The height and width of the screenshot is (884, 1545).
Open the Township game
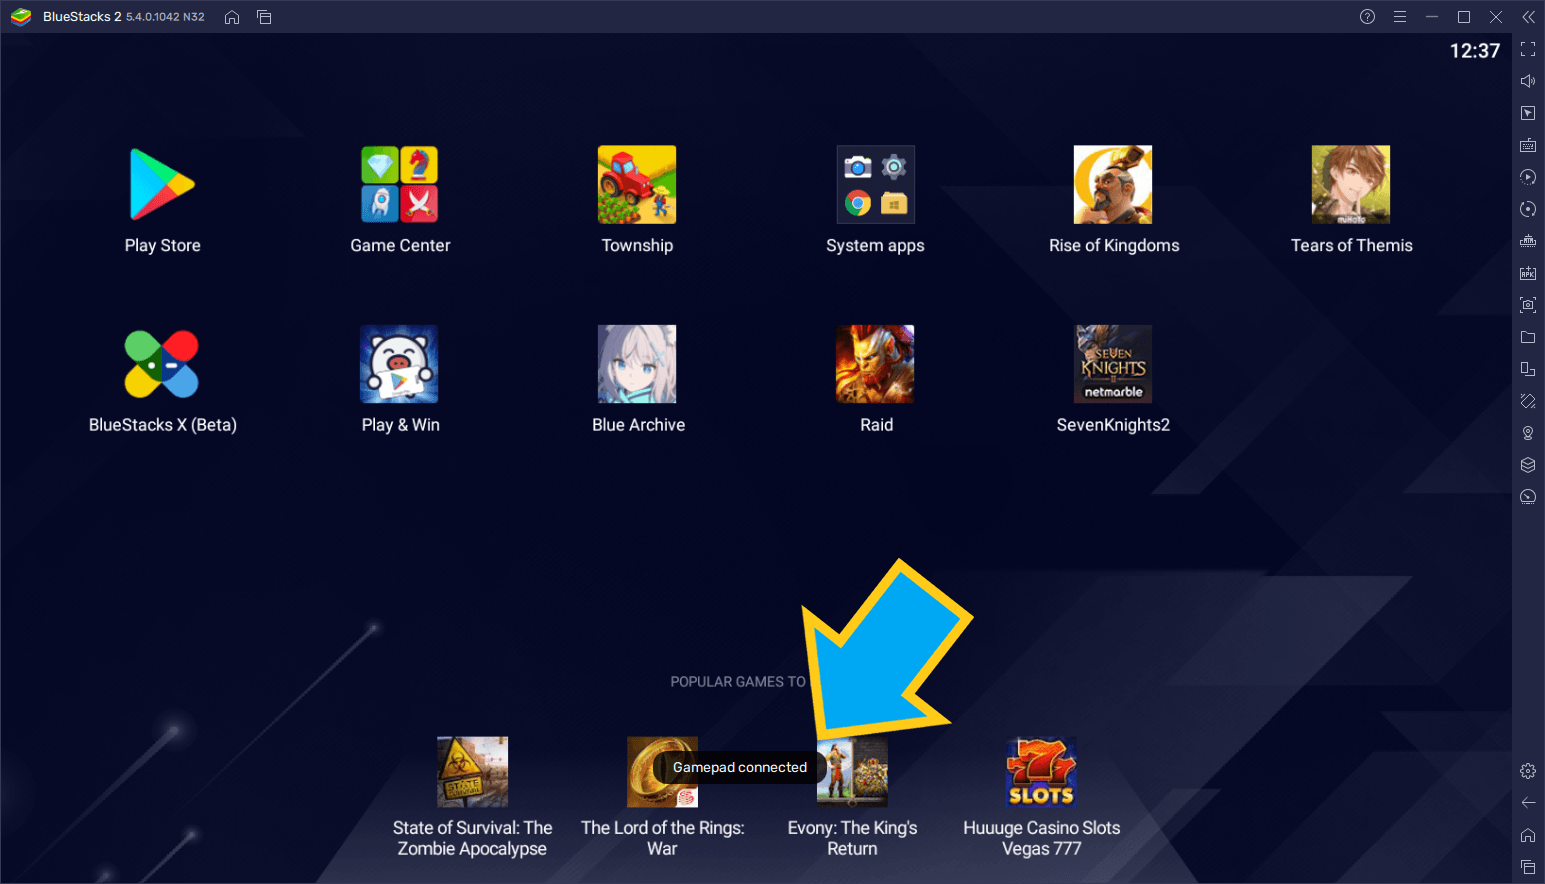pyautogui.click(x=637, y=185)
